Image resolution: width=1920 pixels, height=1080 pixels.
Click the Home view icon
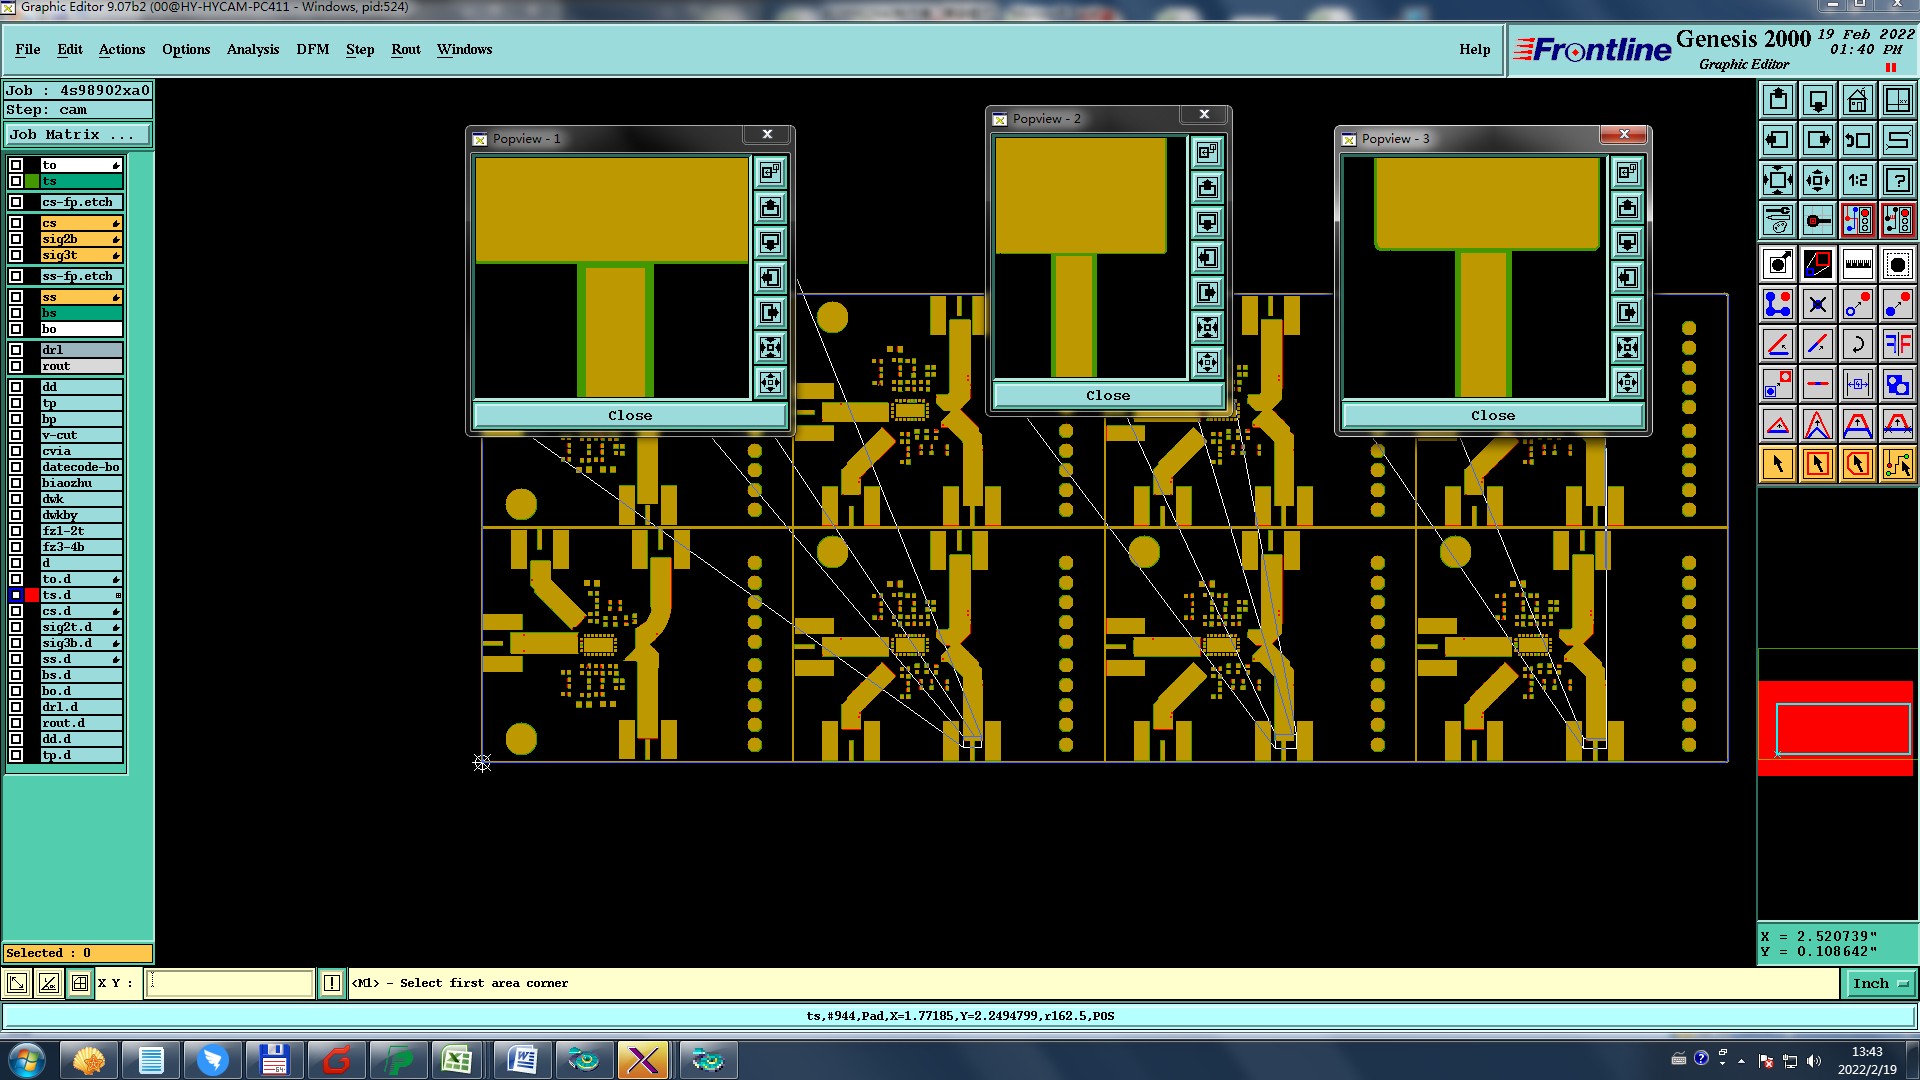pyautogui.click(x=1857, y=100)
